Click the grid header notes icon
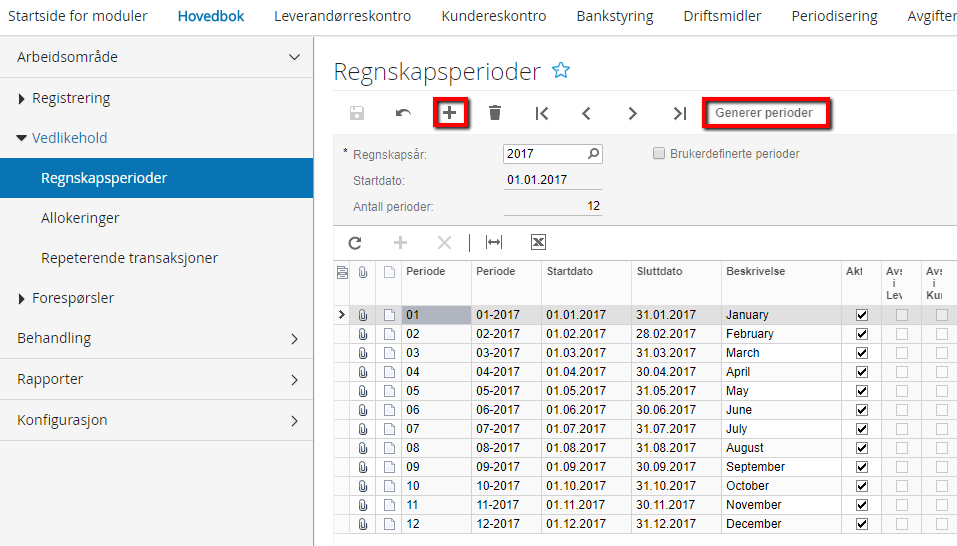This screenshot has height=546, width=957. (x=389, y=272)
